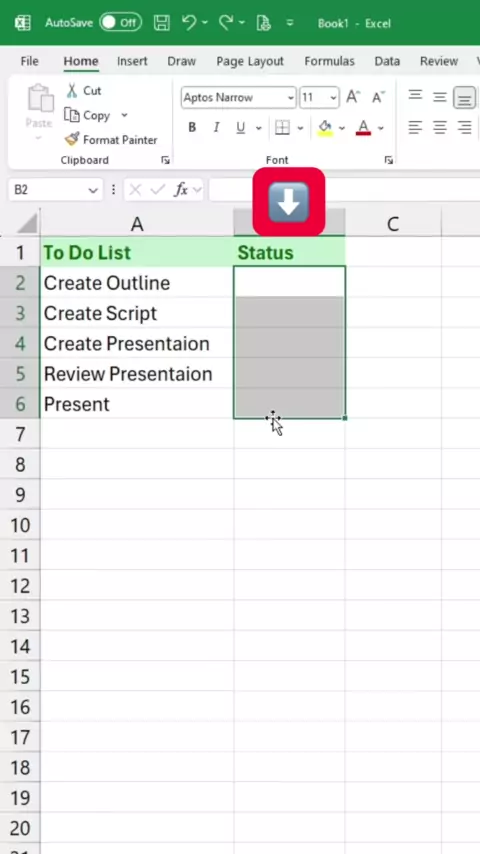Open the Insert ribbon tab
The image size is (480, 854).
tap(132, 62)
